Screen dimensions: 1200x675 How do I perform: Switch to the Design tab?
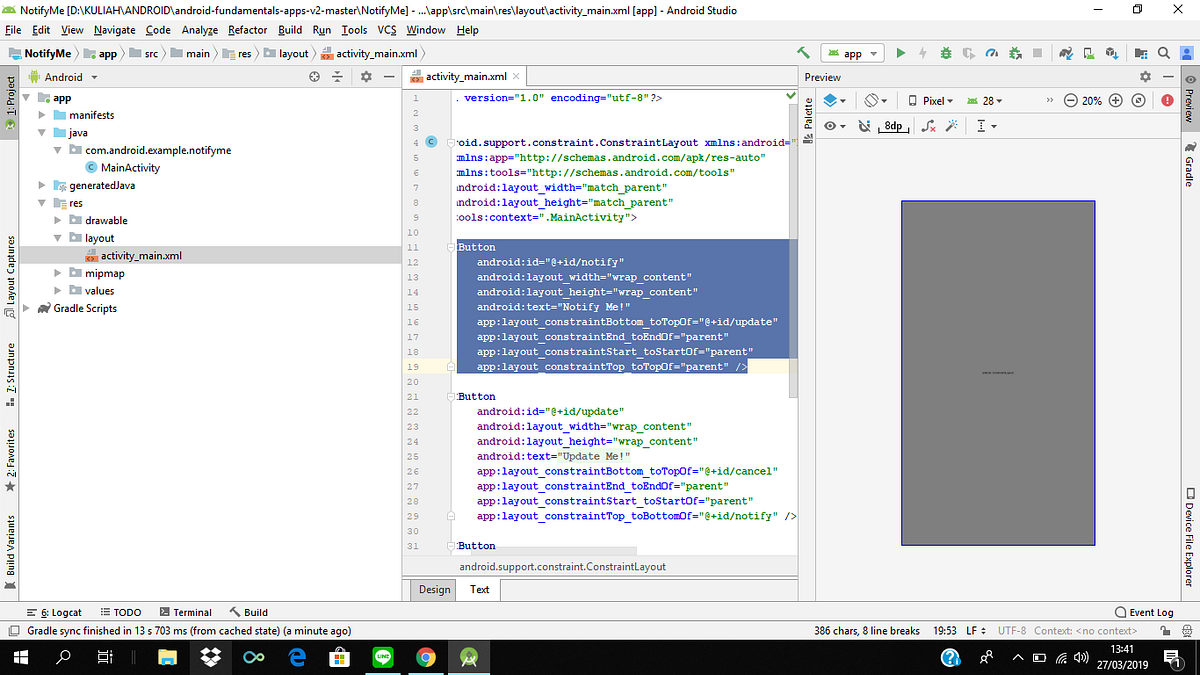coord(434,589)
